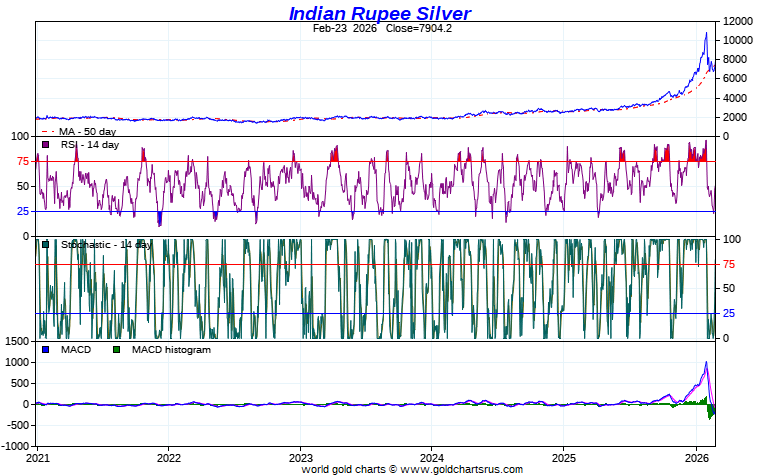This screenshot has width=760, height=475.
Task: Click the Stochastic - 14 day label
Action: click(106, 245)
